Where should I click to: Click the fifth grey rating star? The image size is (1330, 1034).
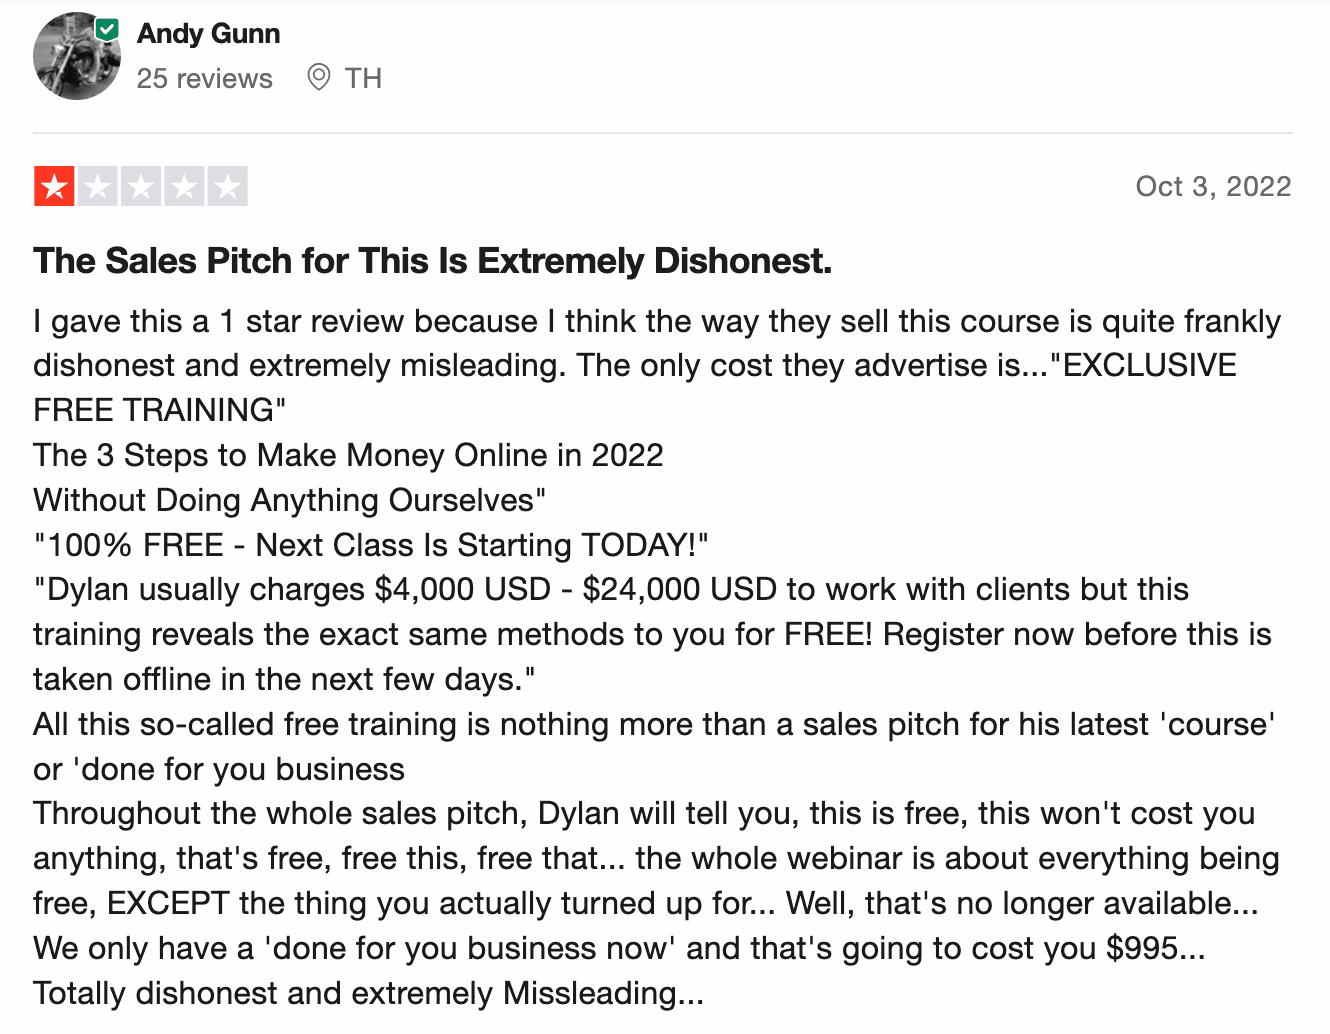[227, 186]
